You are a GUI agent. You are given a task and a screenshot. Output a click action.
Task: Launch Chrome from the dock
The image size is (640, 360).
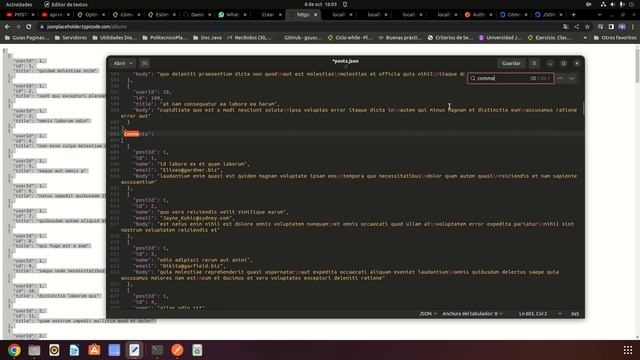point(14,350)
